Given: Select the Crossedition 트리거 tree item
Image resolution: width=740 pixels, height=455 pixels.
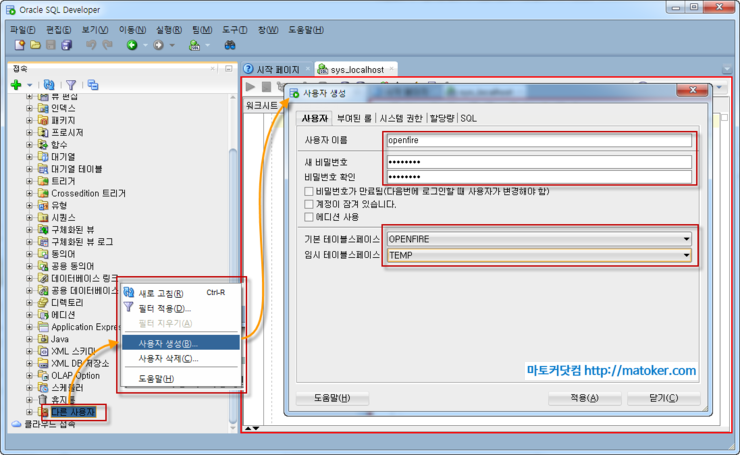Looking at the screenshot, I should [88, 193].
